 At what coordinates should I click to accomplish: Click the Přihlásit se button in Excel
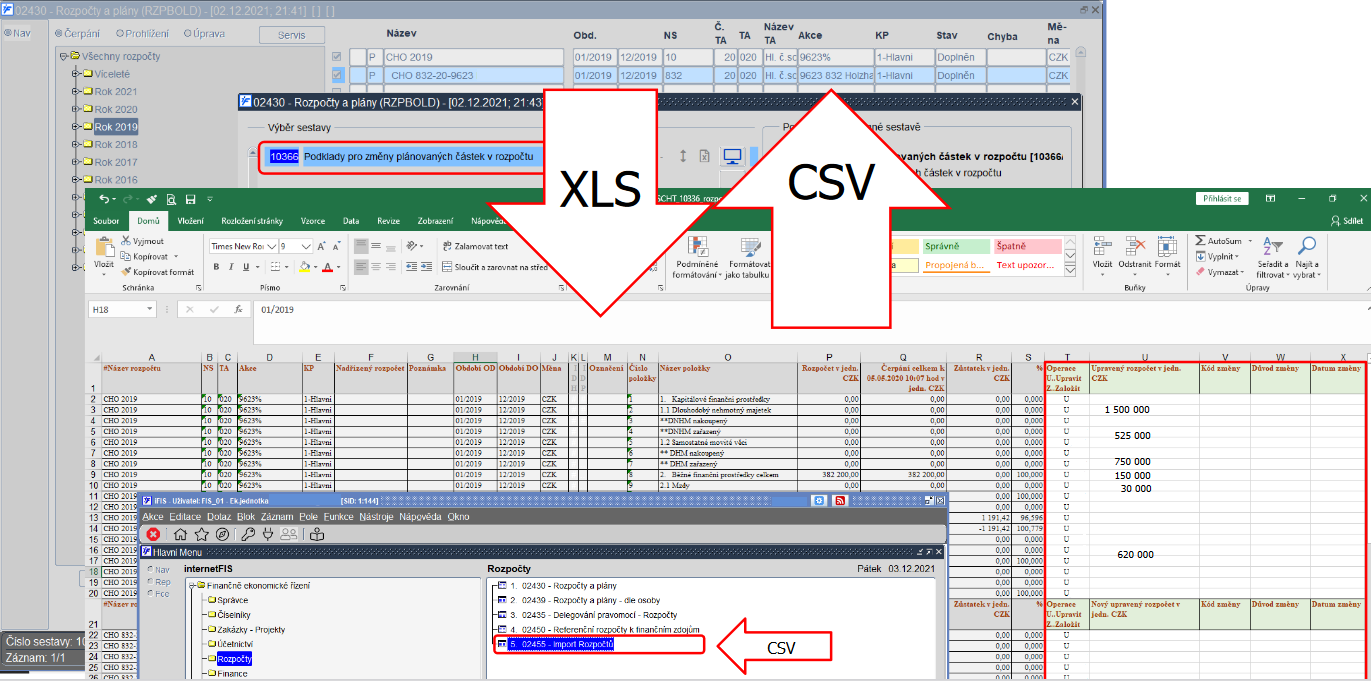[1223, 199]
